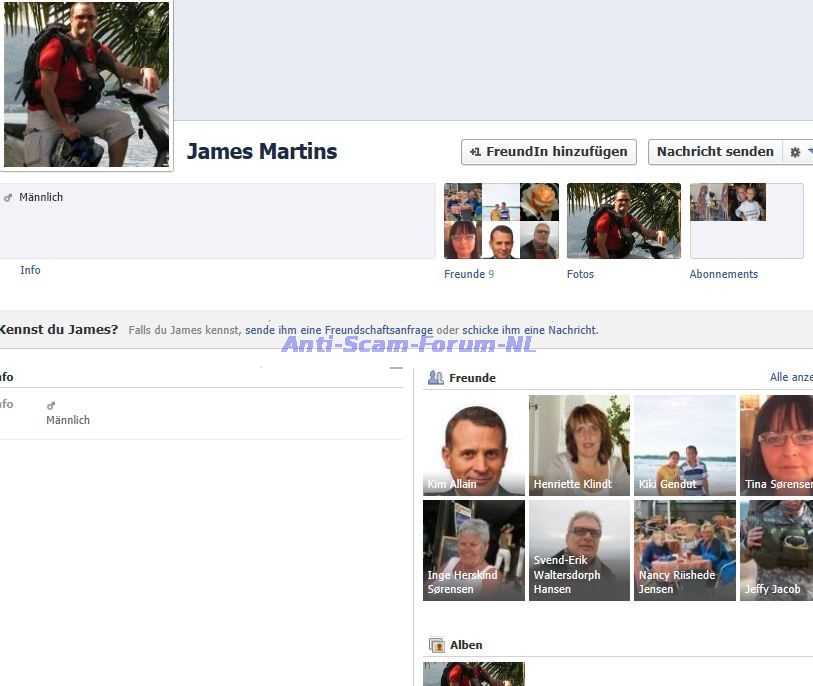The height and width of the screenshot is (686, 813).
Task: Click the Freunde section people icon
Action: (435, 378)
